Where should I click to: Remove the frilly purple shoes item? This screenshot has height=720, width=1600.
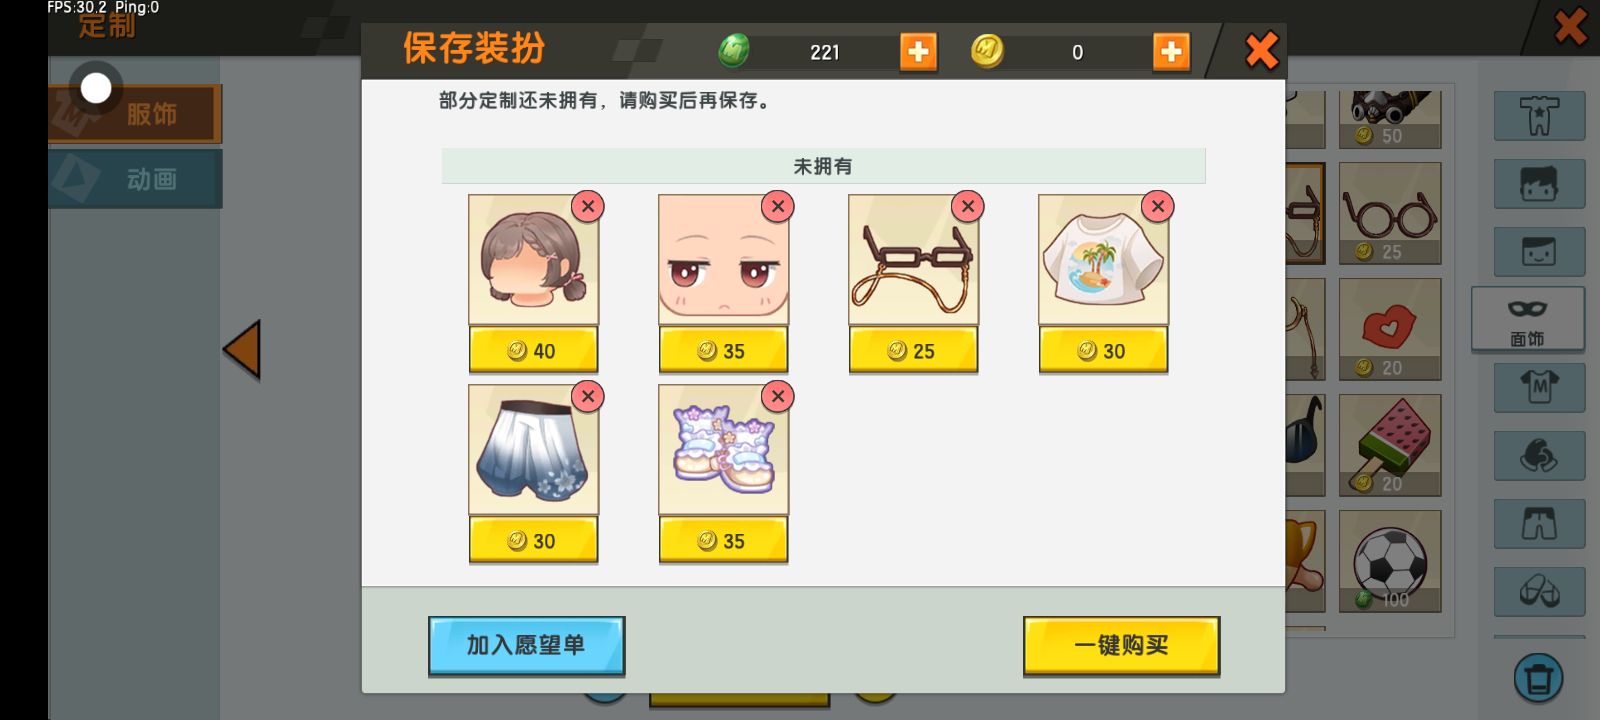coord(778,396)
